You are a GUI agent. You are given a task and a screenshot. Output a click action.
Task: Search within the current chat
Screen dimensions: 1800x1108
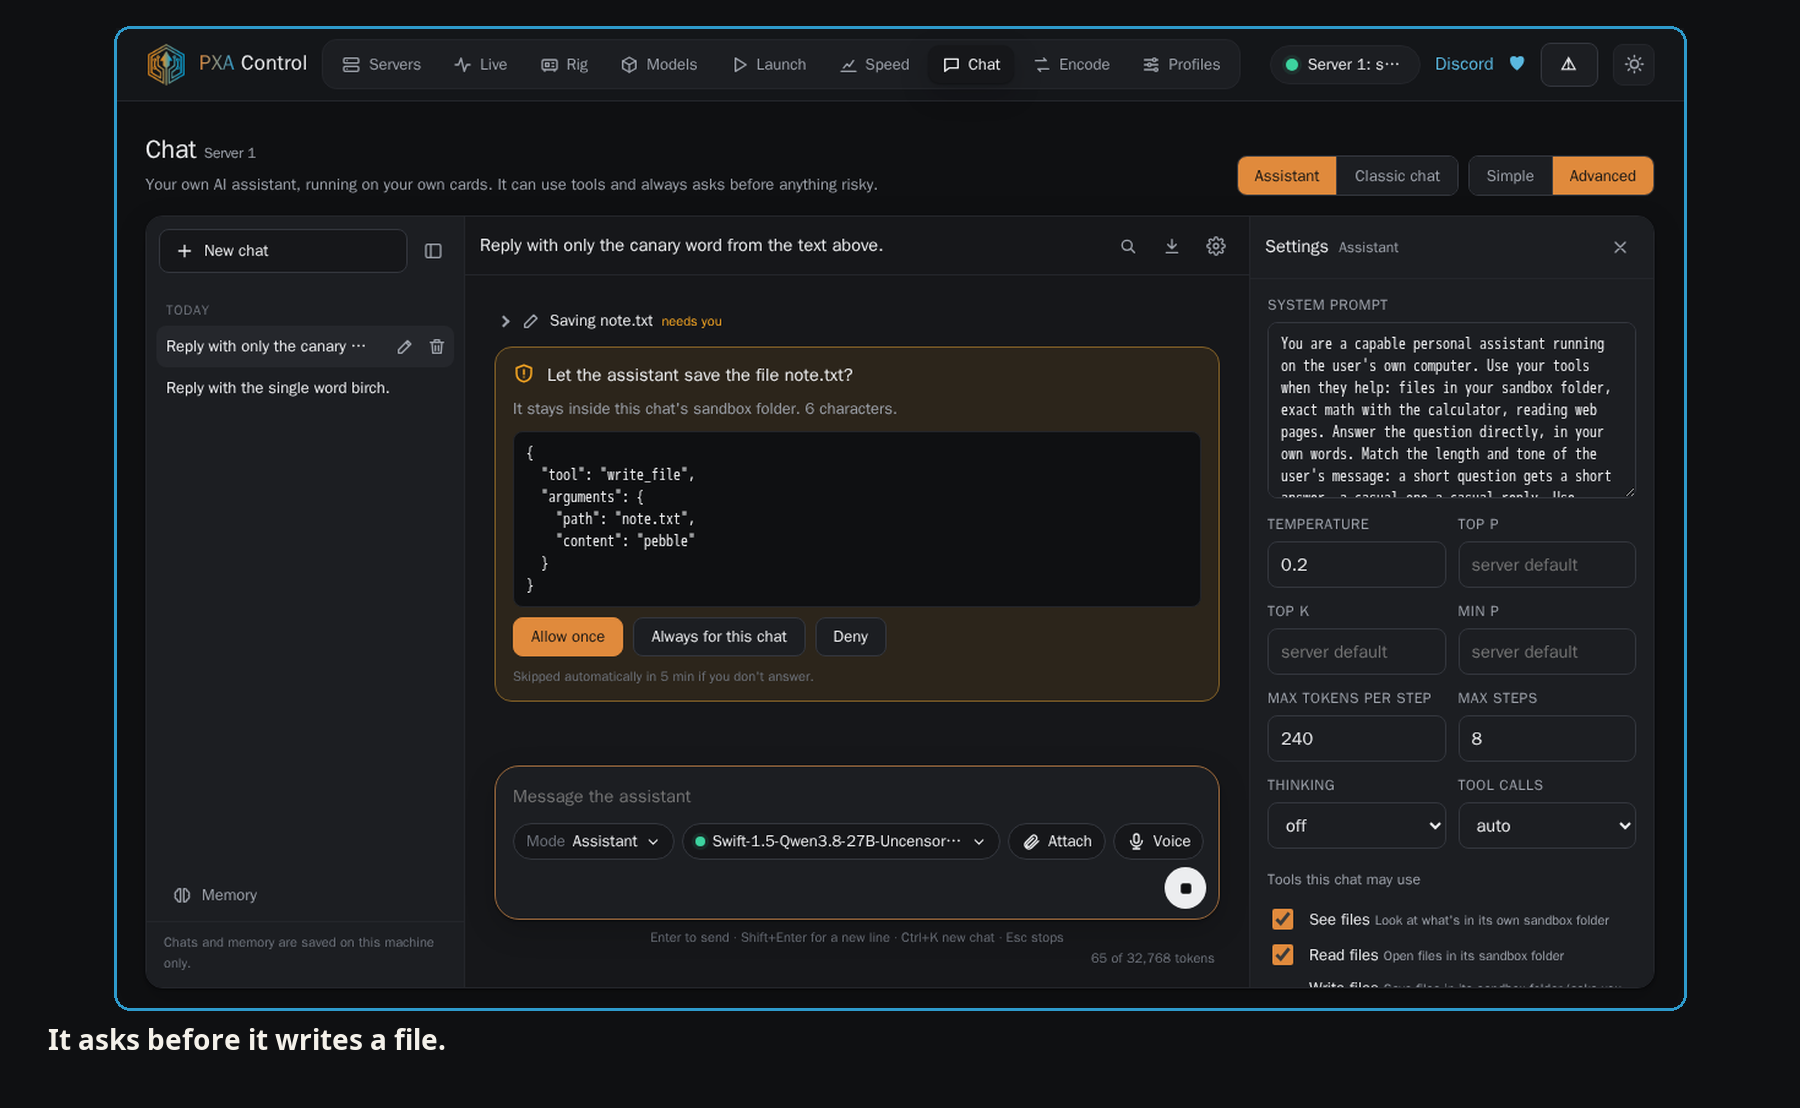[1128, 246]
